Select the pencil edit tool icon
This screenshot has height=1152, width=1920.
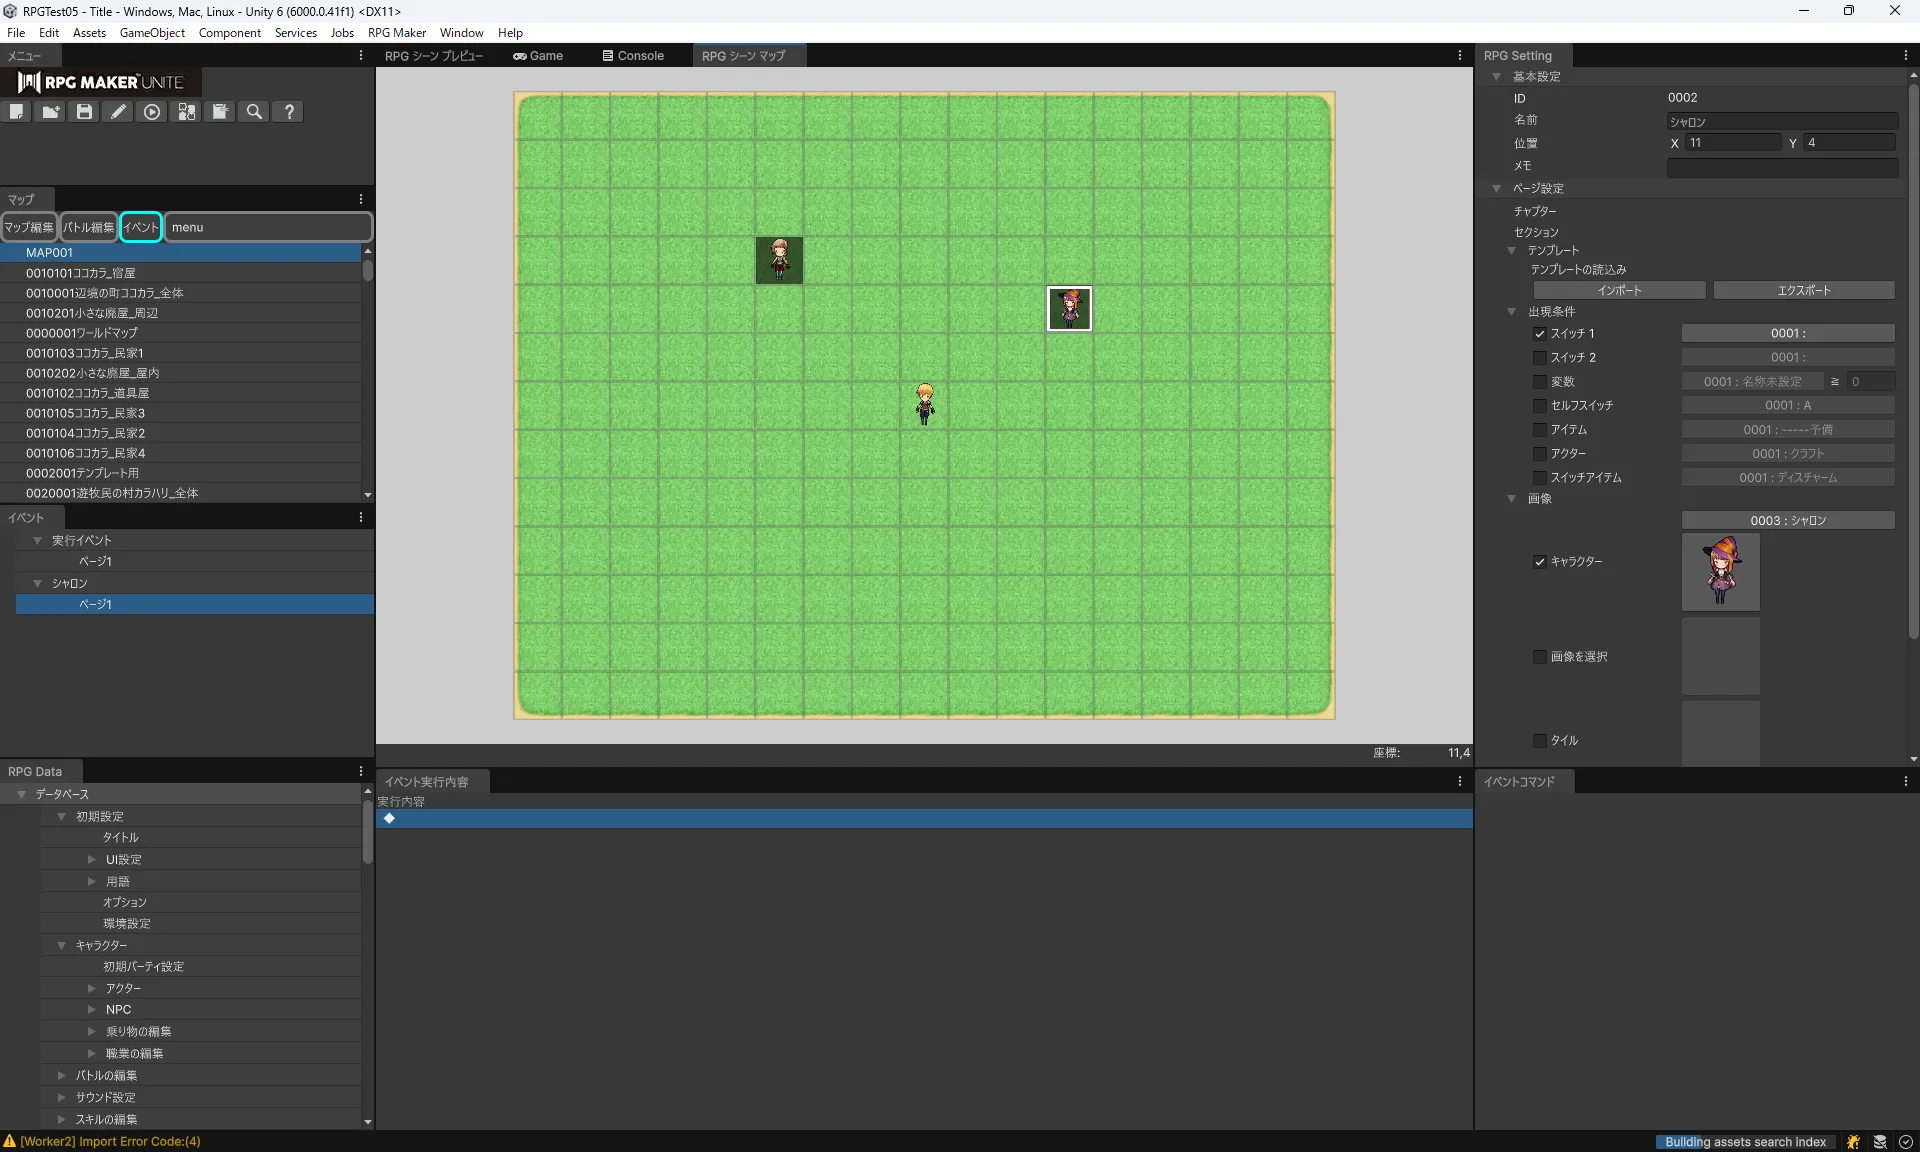pyautogui.click(x=119, y=112)
